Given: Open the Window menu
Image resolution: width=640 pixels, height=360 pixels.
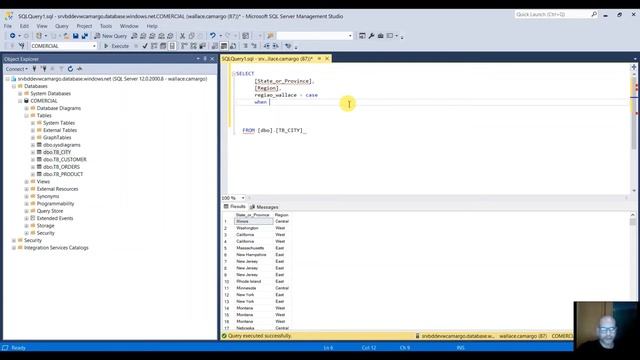Looking at the screenshot, I should click(129, 26).
